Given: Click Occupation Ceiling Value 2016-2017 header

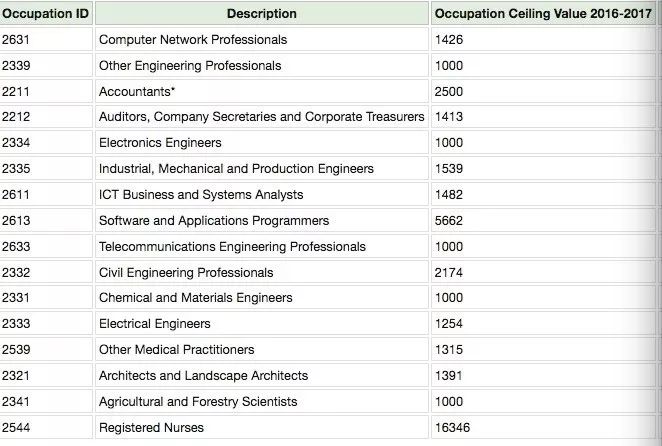Looking at the screenshot, I should 543,14.
